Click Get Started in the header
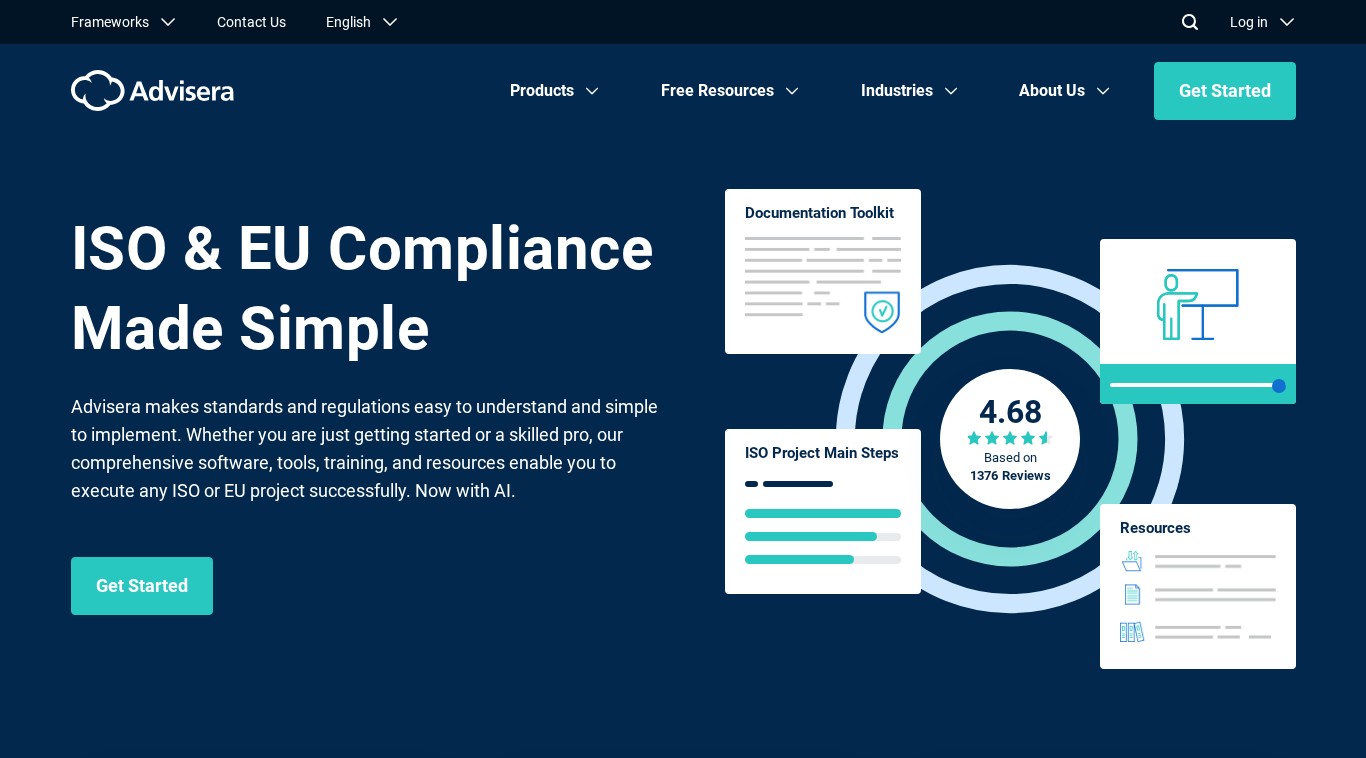Image resolution: width=1366 pixels, height=758 pixels. [x=1225, y=91]
